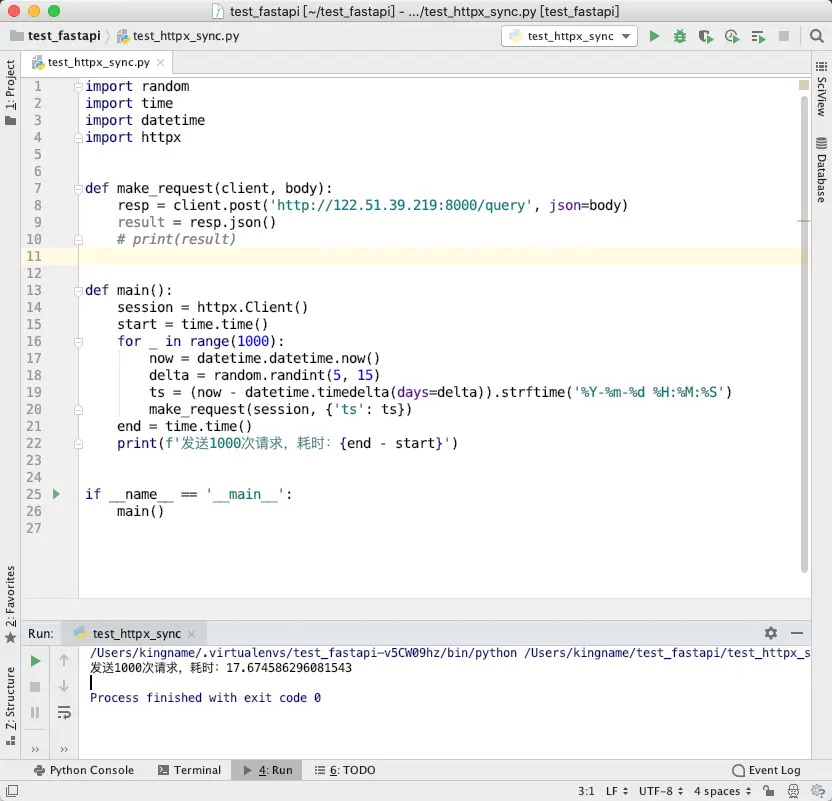Screen dimensions: 832x801
Task: Open the Terminal tool window
Action: point(189,770)
